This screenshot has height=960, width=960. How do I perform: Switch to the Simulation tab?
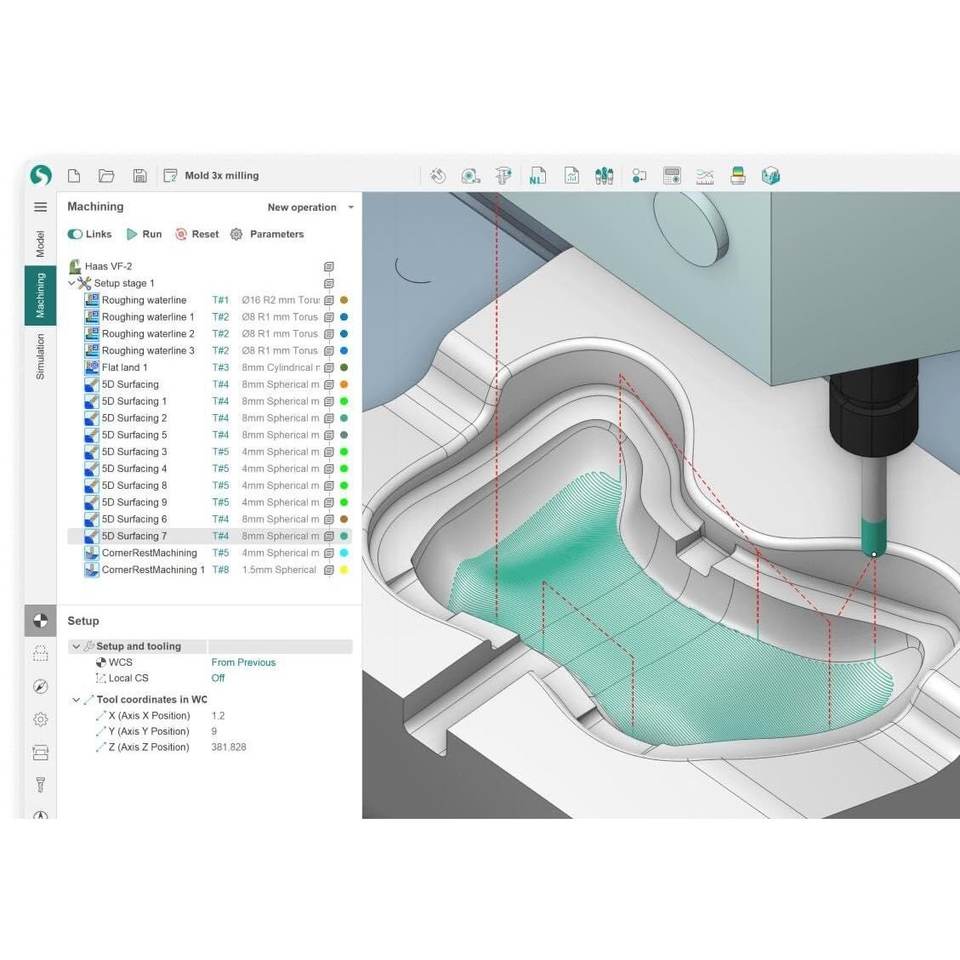pos(40,356)
